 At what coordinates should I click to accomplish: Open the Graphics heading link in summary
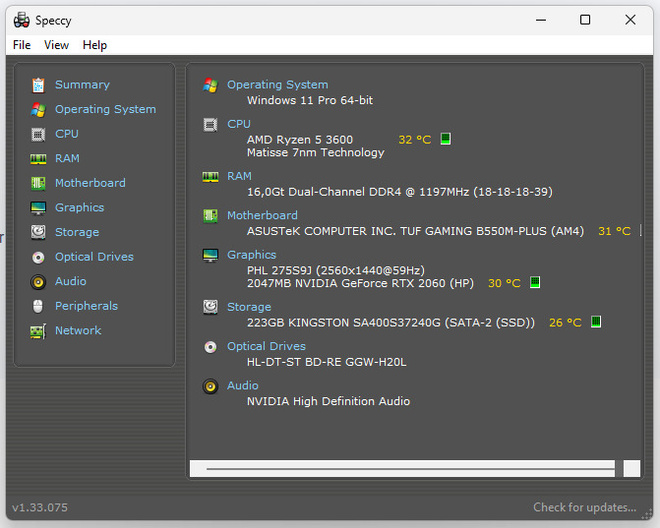[252, 255]
